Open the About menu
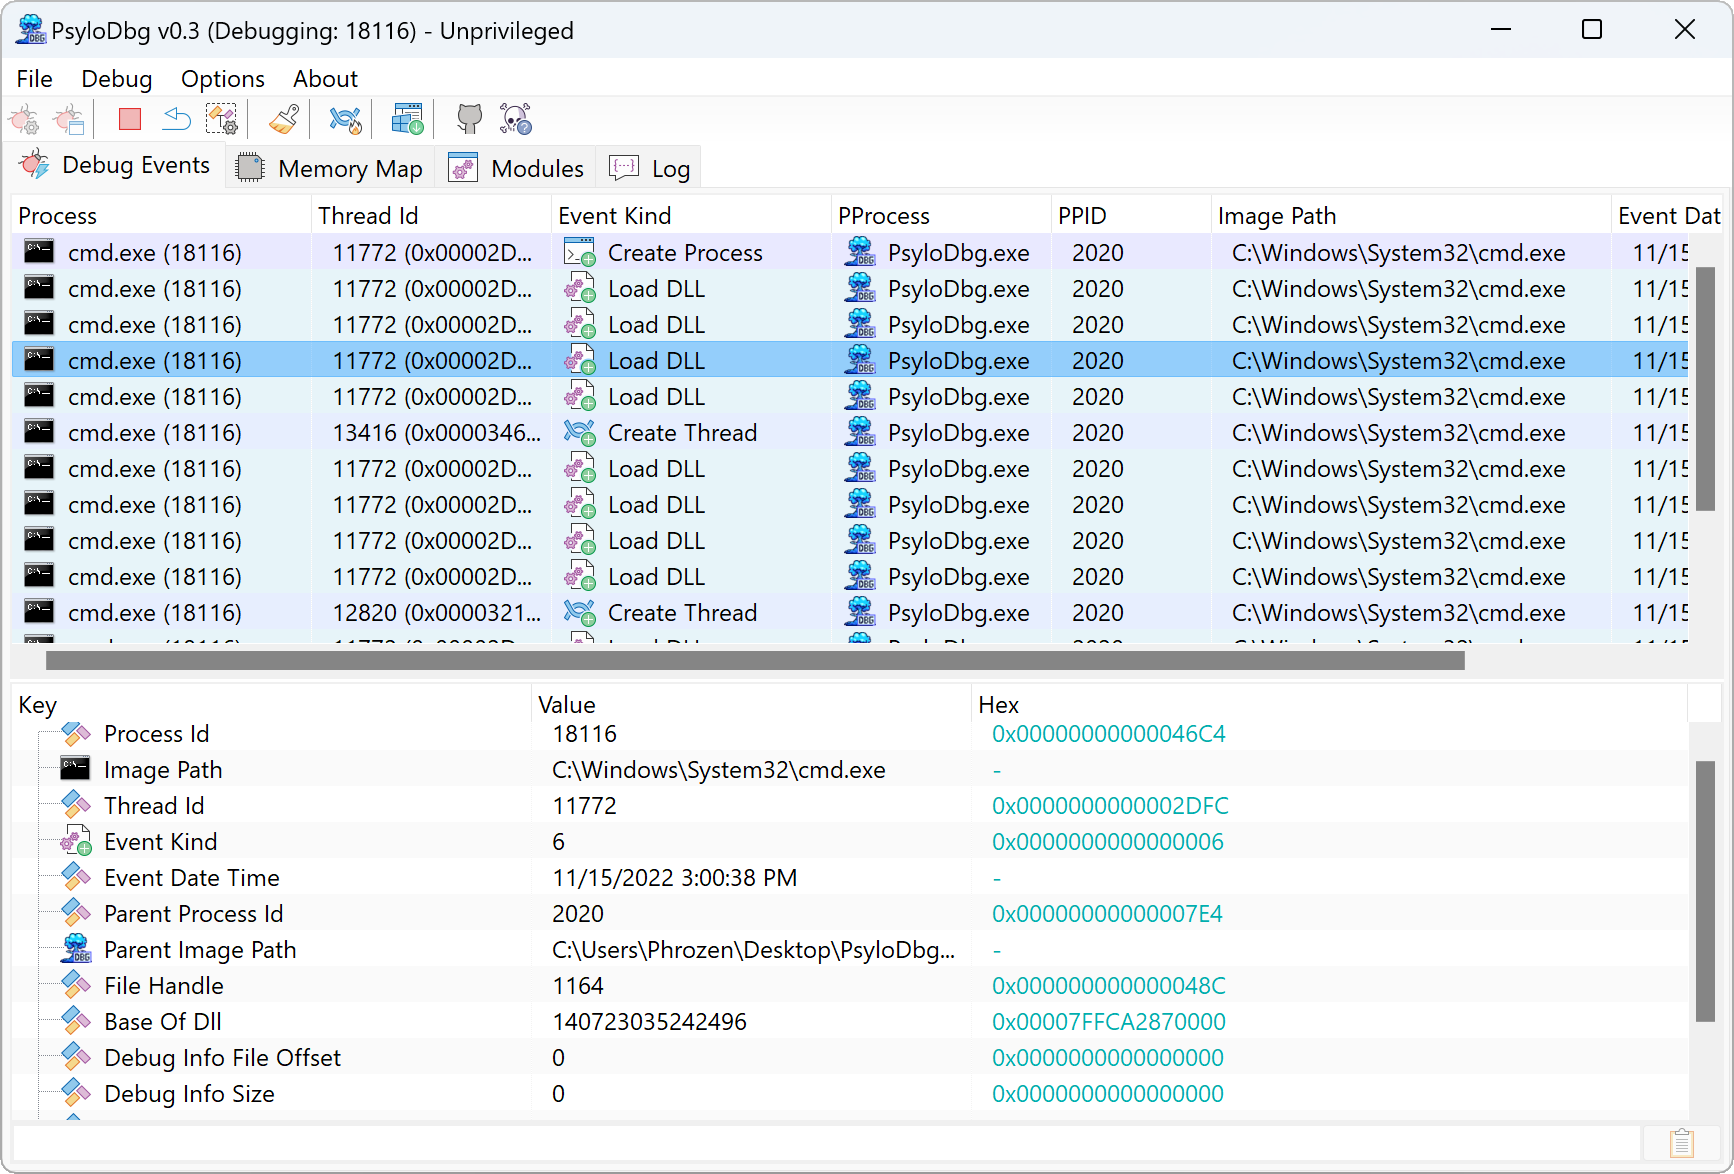Image resolution: width=1734 pixels, height=1174 pixels. (325, 79)
